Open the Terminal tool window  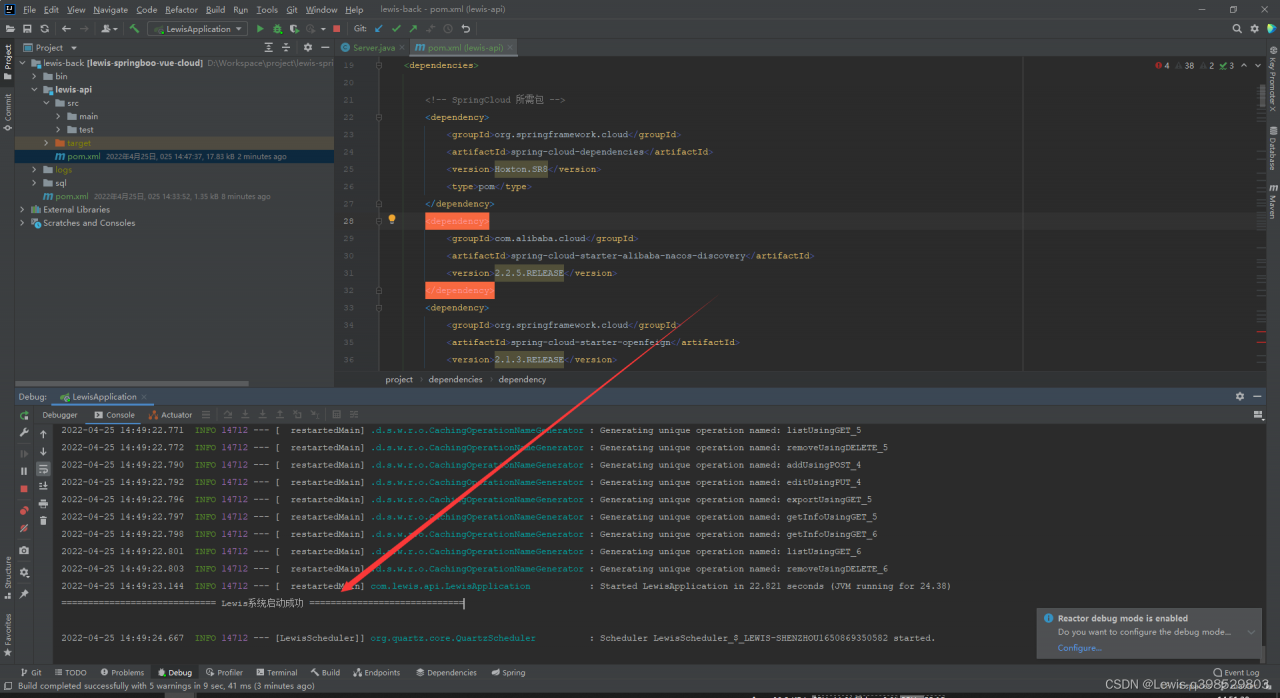click(275, 673)
